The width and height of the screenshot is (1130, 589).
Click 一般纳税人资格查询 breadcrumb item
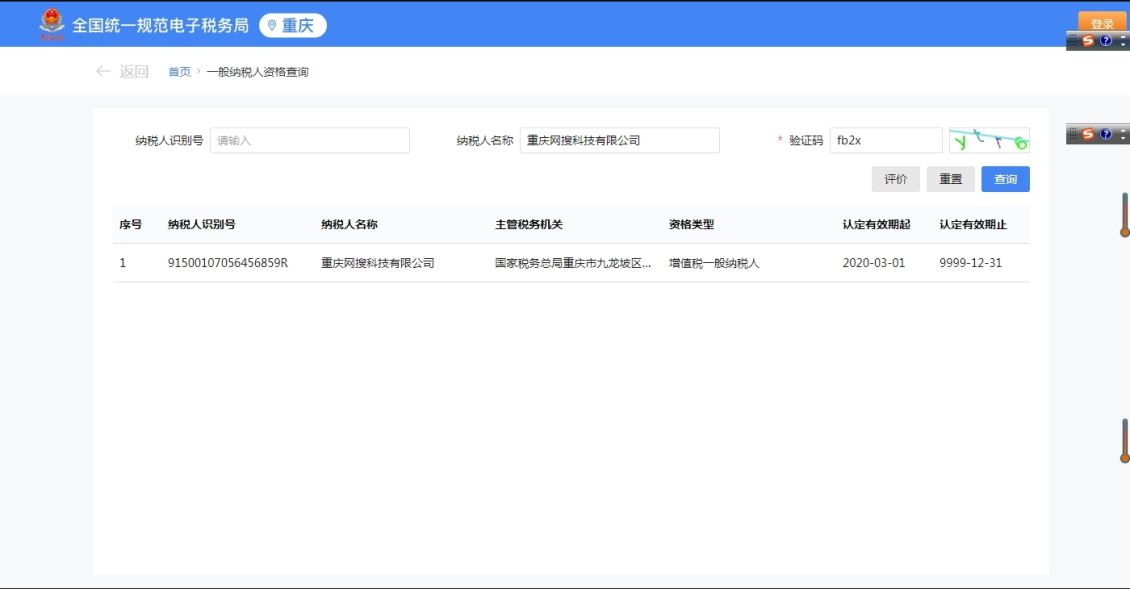(257, 72)
